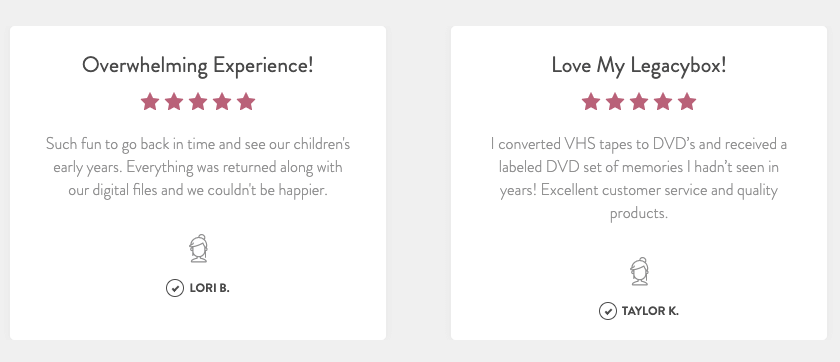Click the "Overwhelming Experience!" heading

coord(198,66)
